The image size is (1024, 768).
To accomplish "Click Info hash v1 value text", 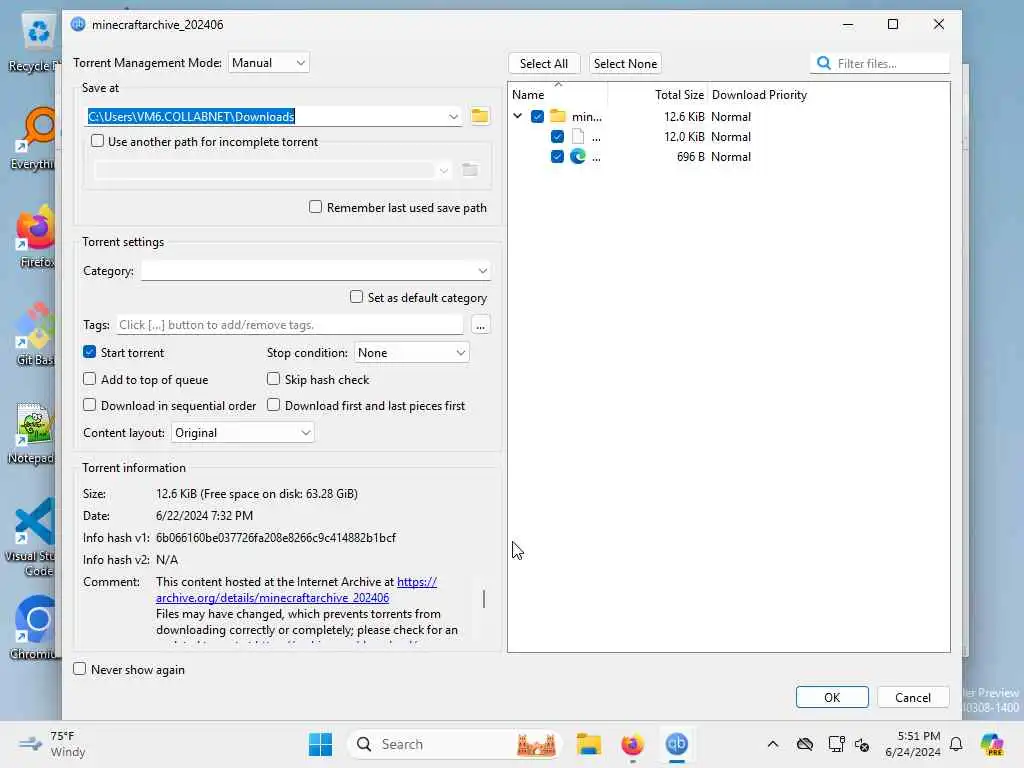I will tap(276, 537).
